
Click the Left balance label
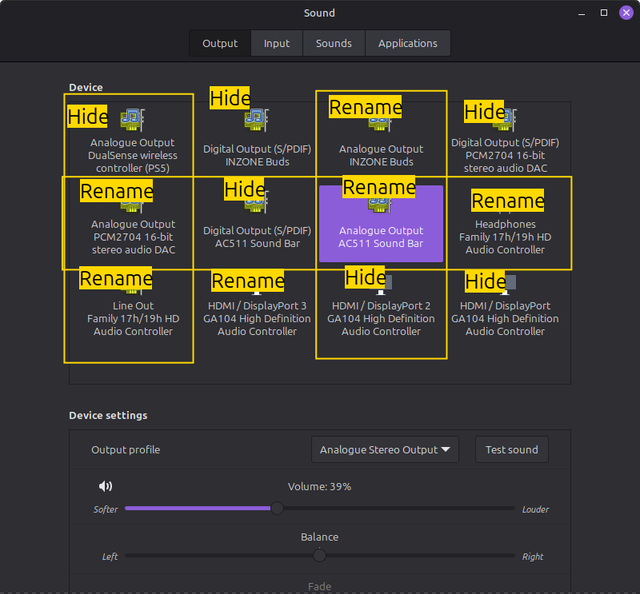click(x=110, y=556)
